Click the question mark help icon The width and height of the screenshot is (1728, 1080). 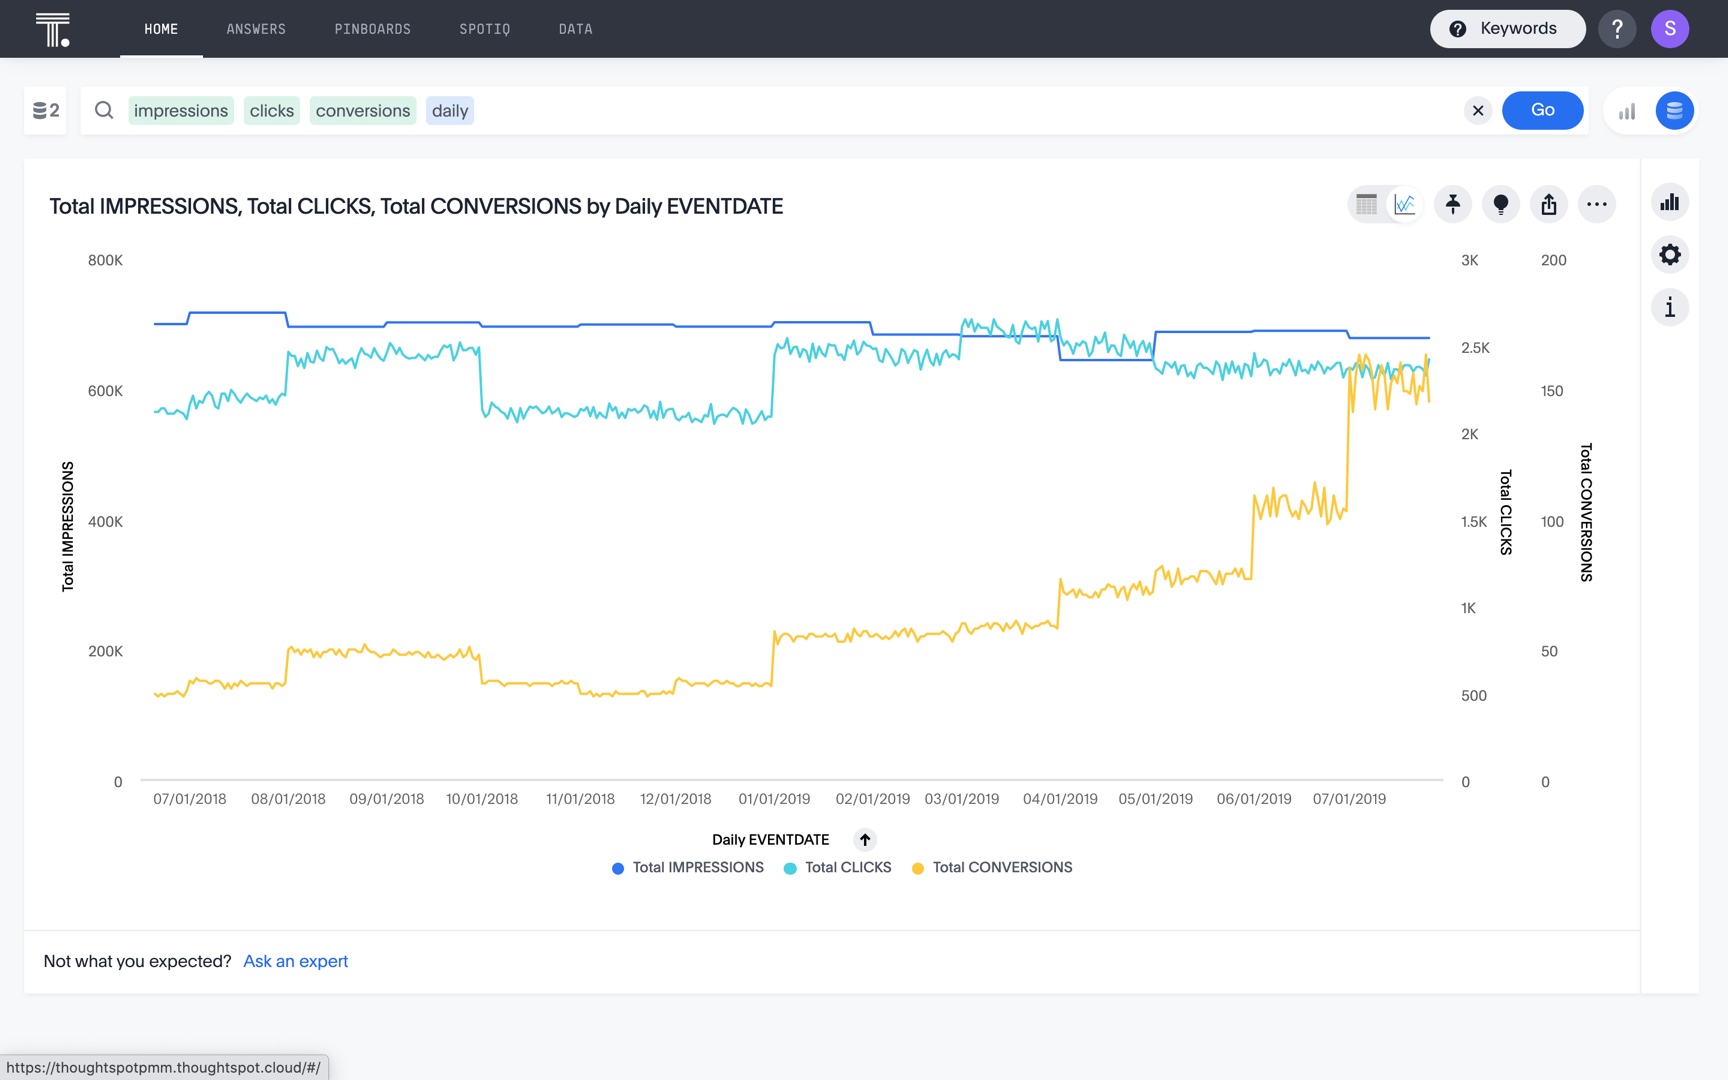pos(1617,29)
